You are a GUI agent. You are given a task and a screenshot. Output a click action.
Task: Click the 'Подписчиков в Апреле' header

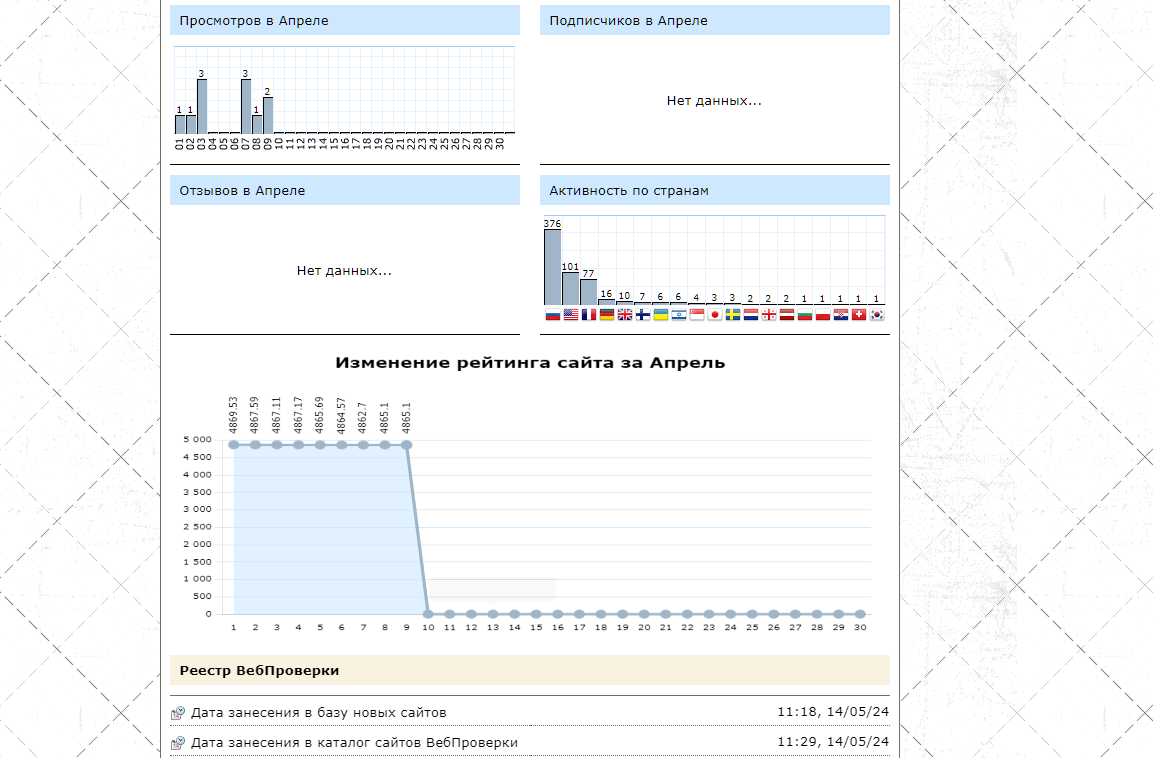coord(715,21)
